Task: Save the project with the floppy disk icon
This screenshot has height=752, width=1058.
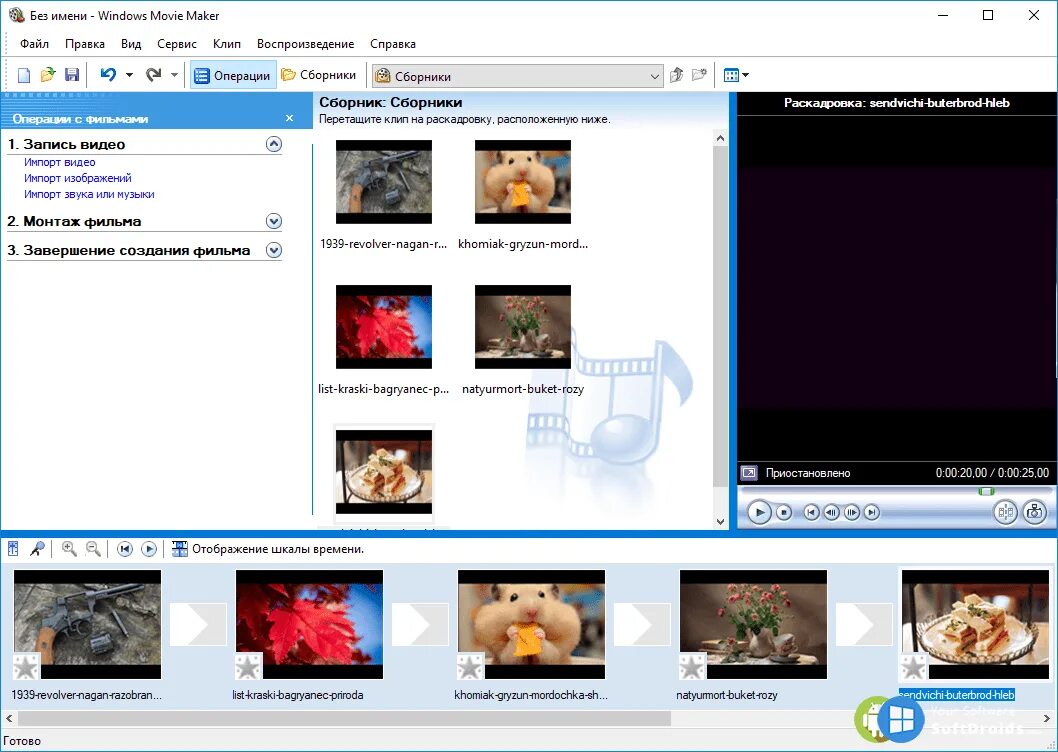Action: coord(72,75)
